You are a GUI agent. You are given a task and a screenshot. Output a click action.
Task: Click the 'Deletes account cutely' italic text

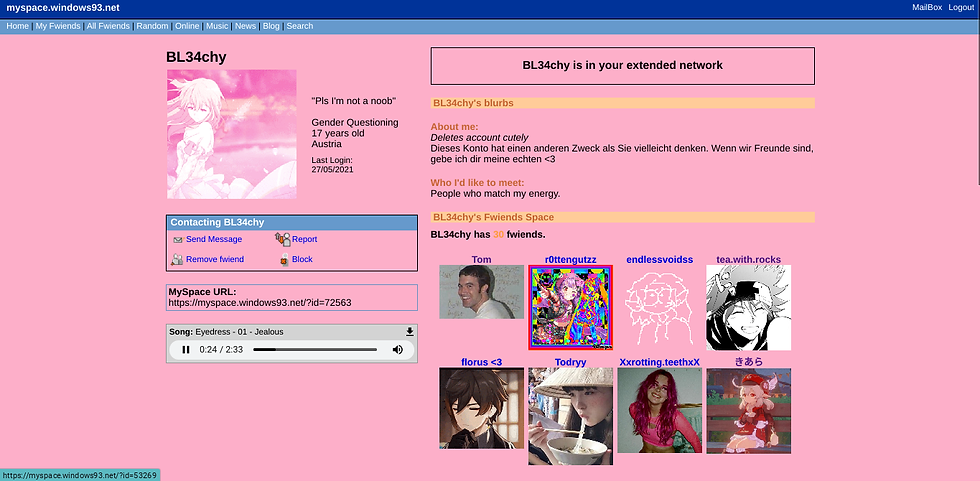click(479, 137)
